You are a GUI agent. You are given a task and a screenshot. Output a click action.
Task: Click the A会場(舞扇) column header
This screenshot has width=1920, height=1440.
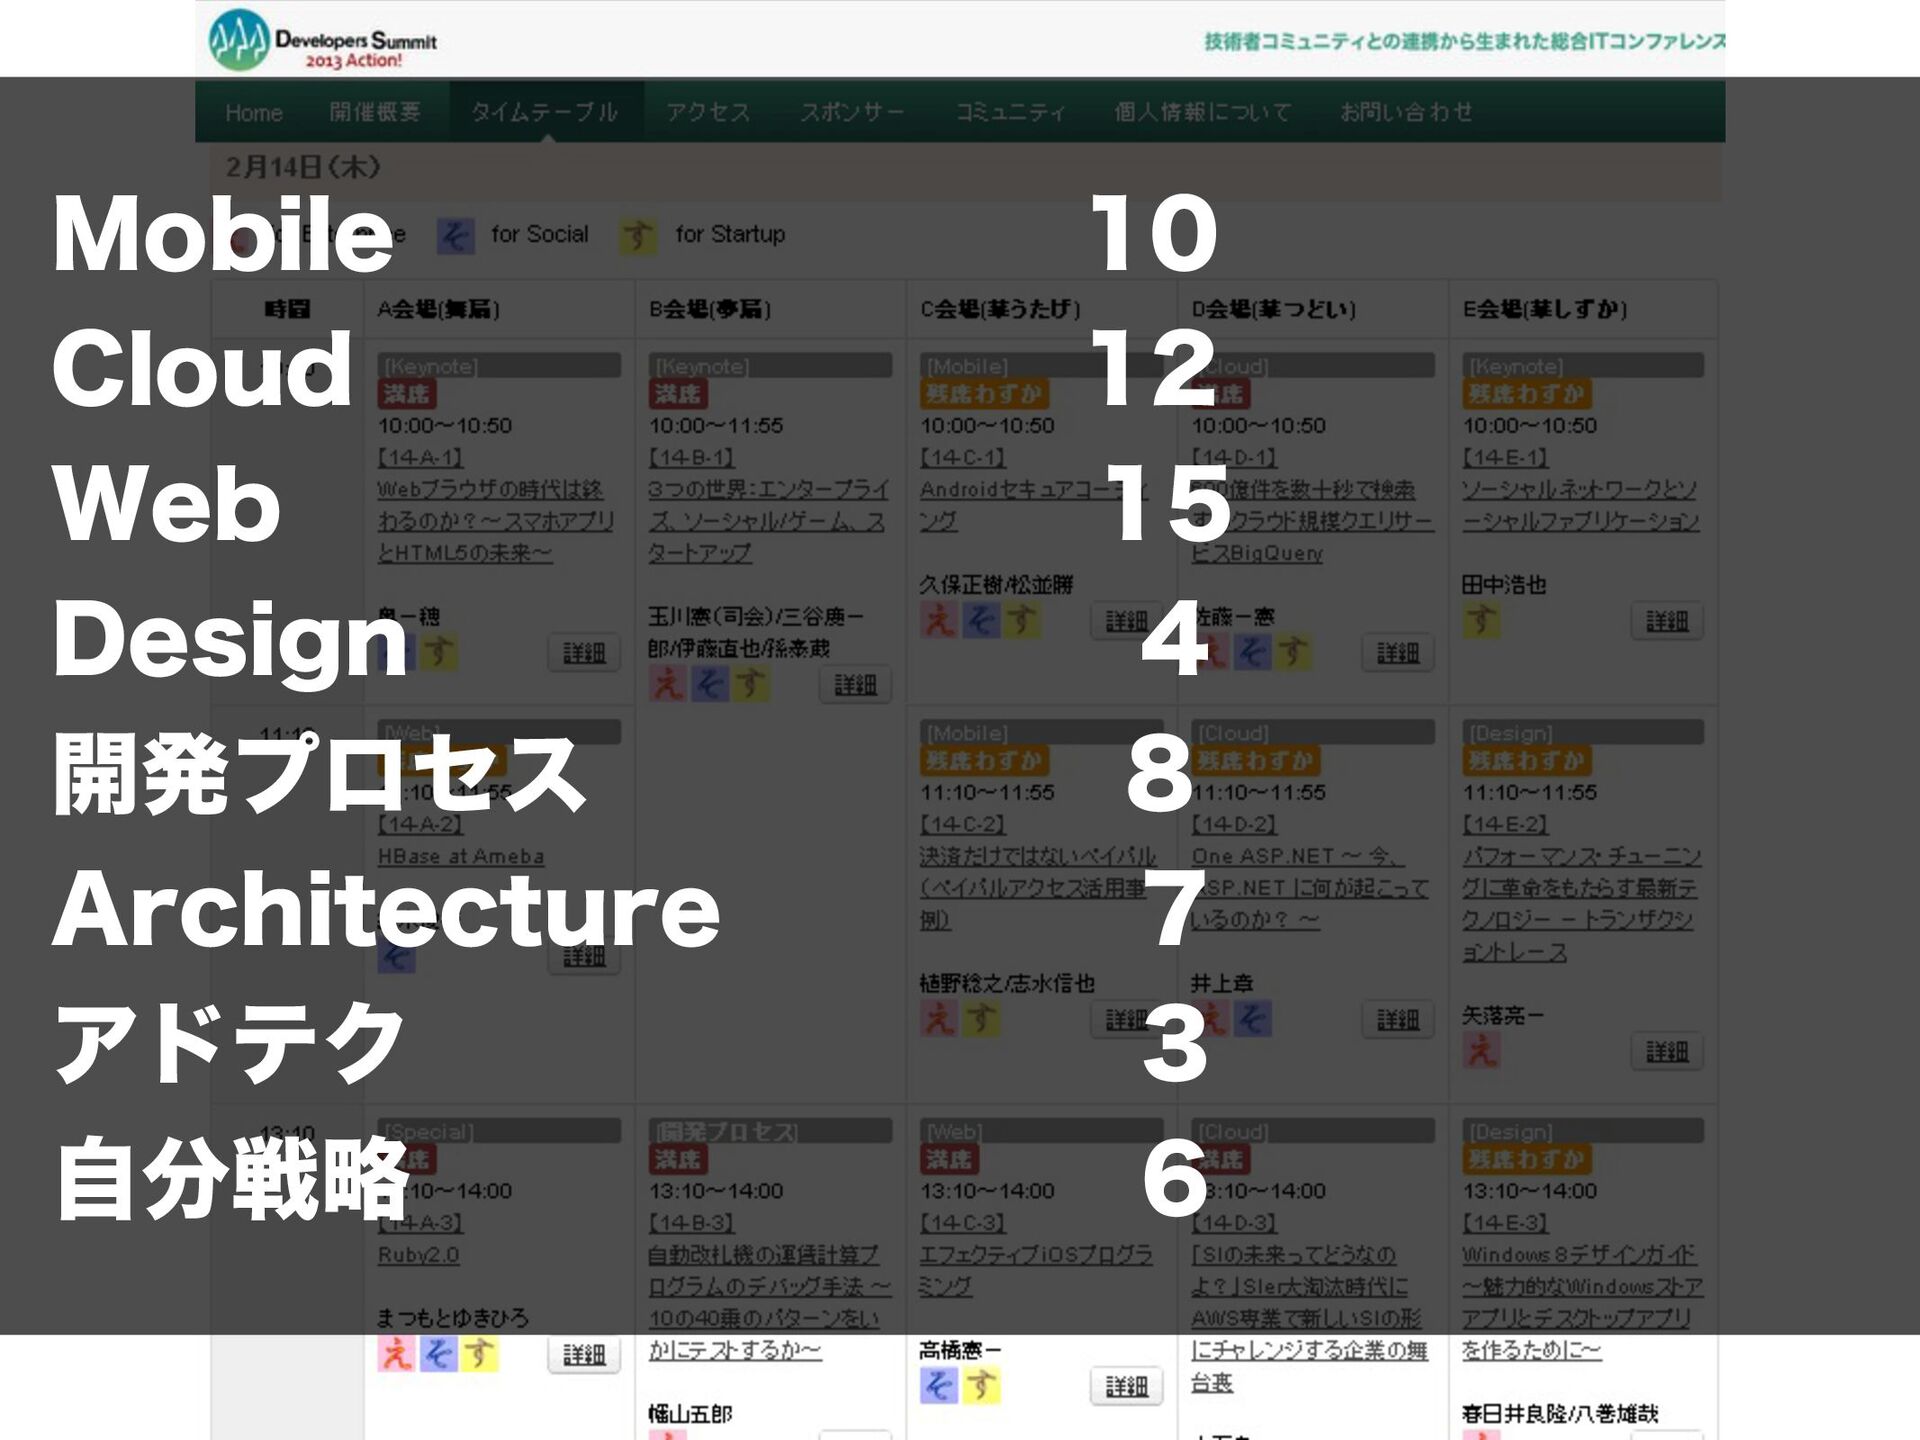pyautogui.click(x=438, y=309)
